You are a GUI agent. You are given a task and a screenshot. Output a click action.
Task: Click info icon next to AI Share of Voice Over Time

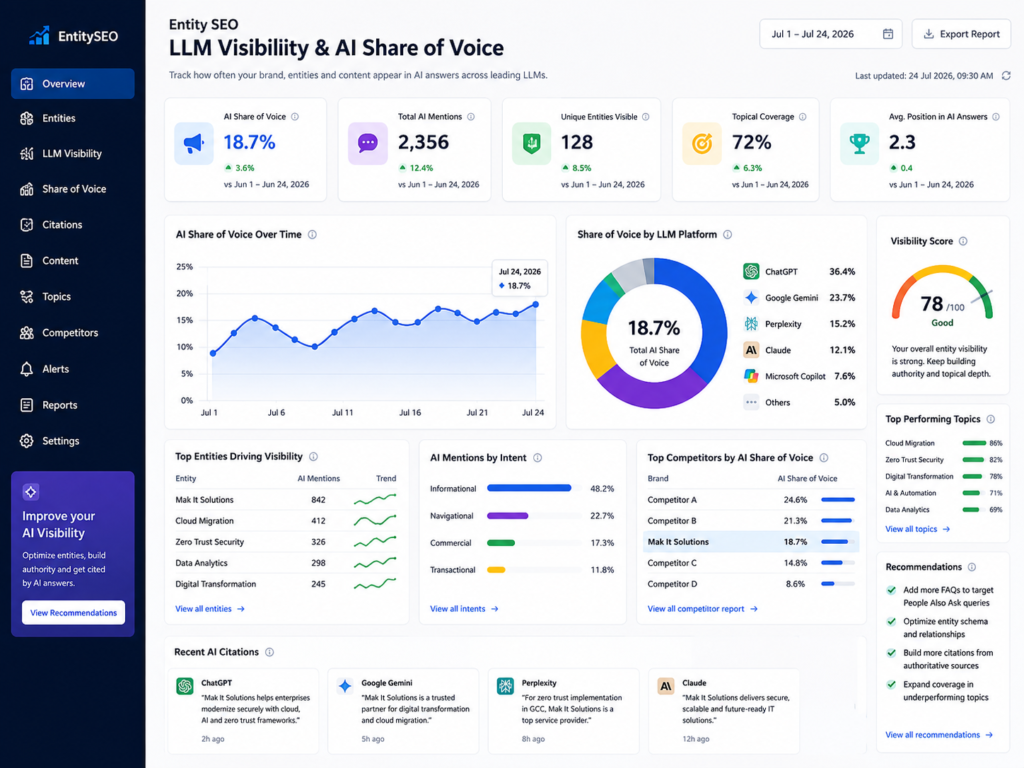point(312,234)
